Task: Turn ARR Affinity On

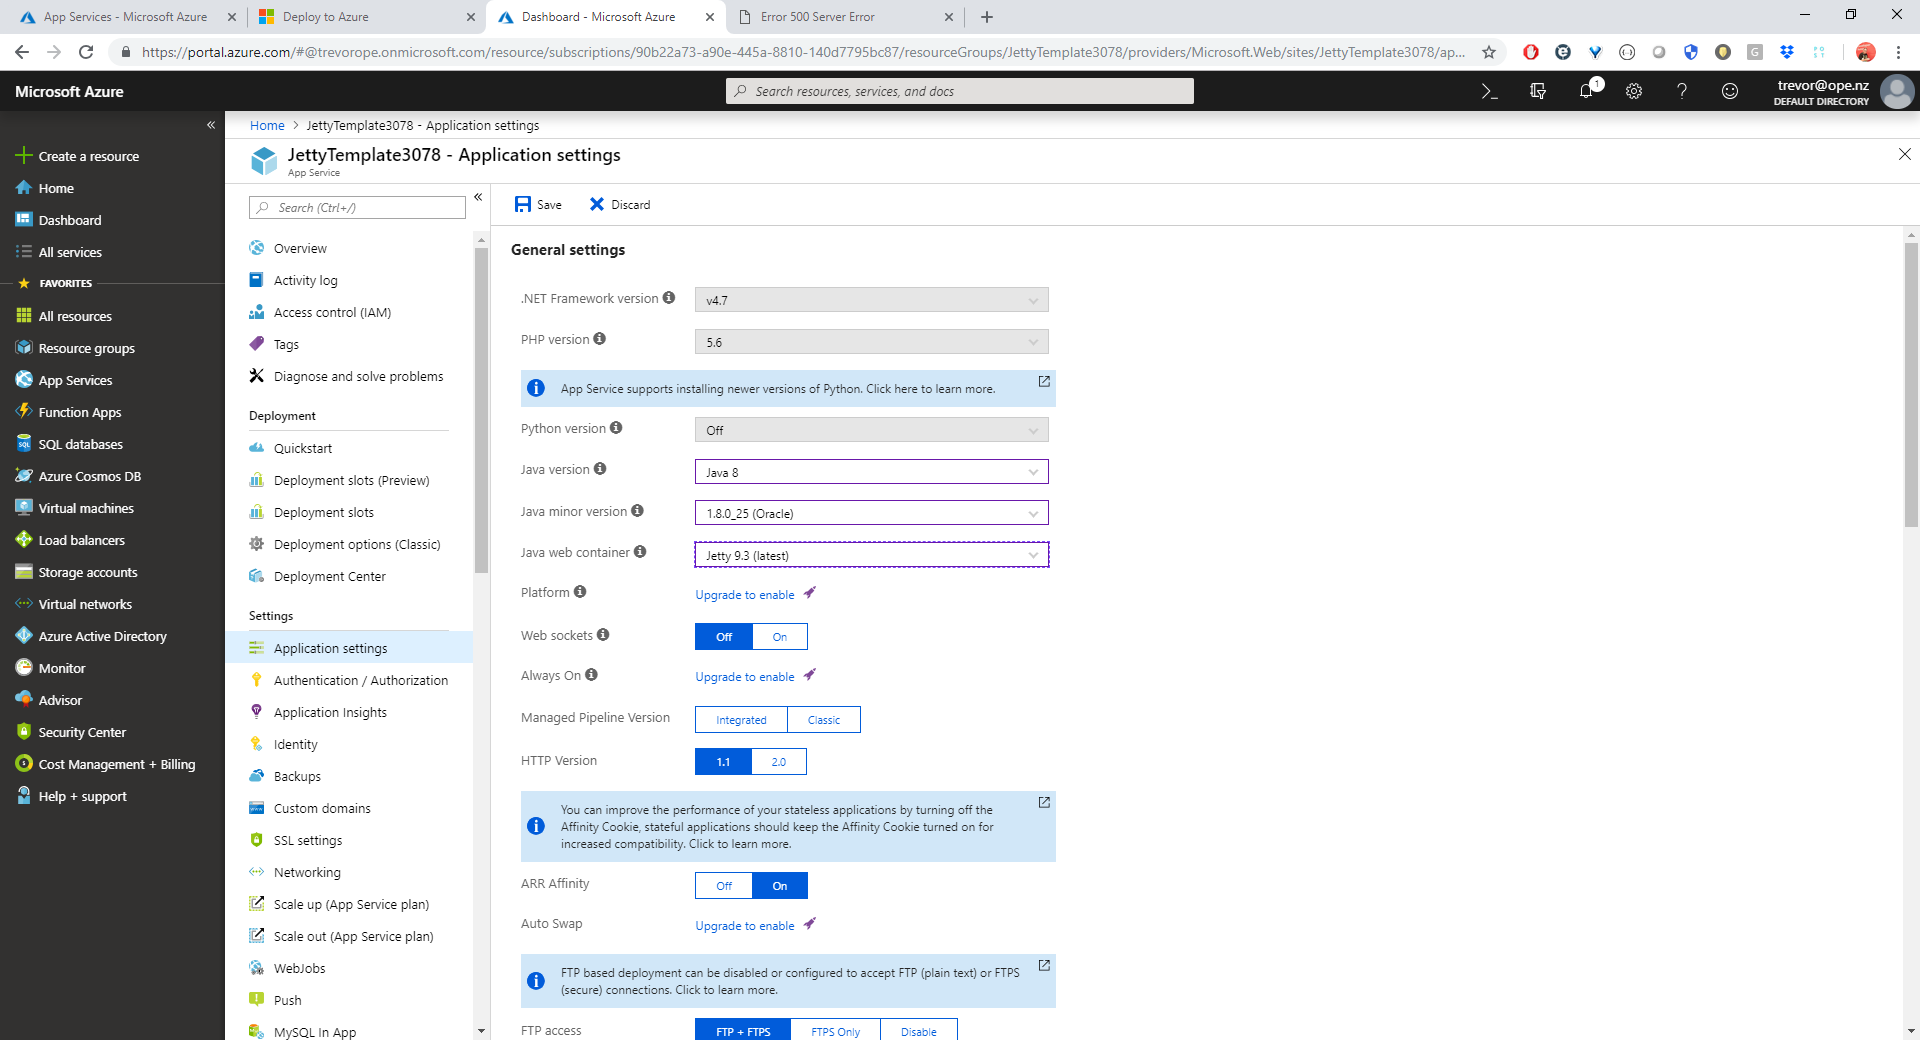Action: [x=780, y=886]
